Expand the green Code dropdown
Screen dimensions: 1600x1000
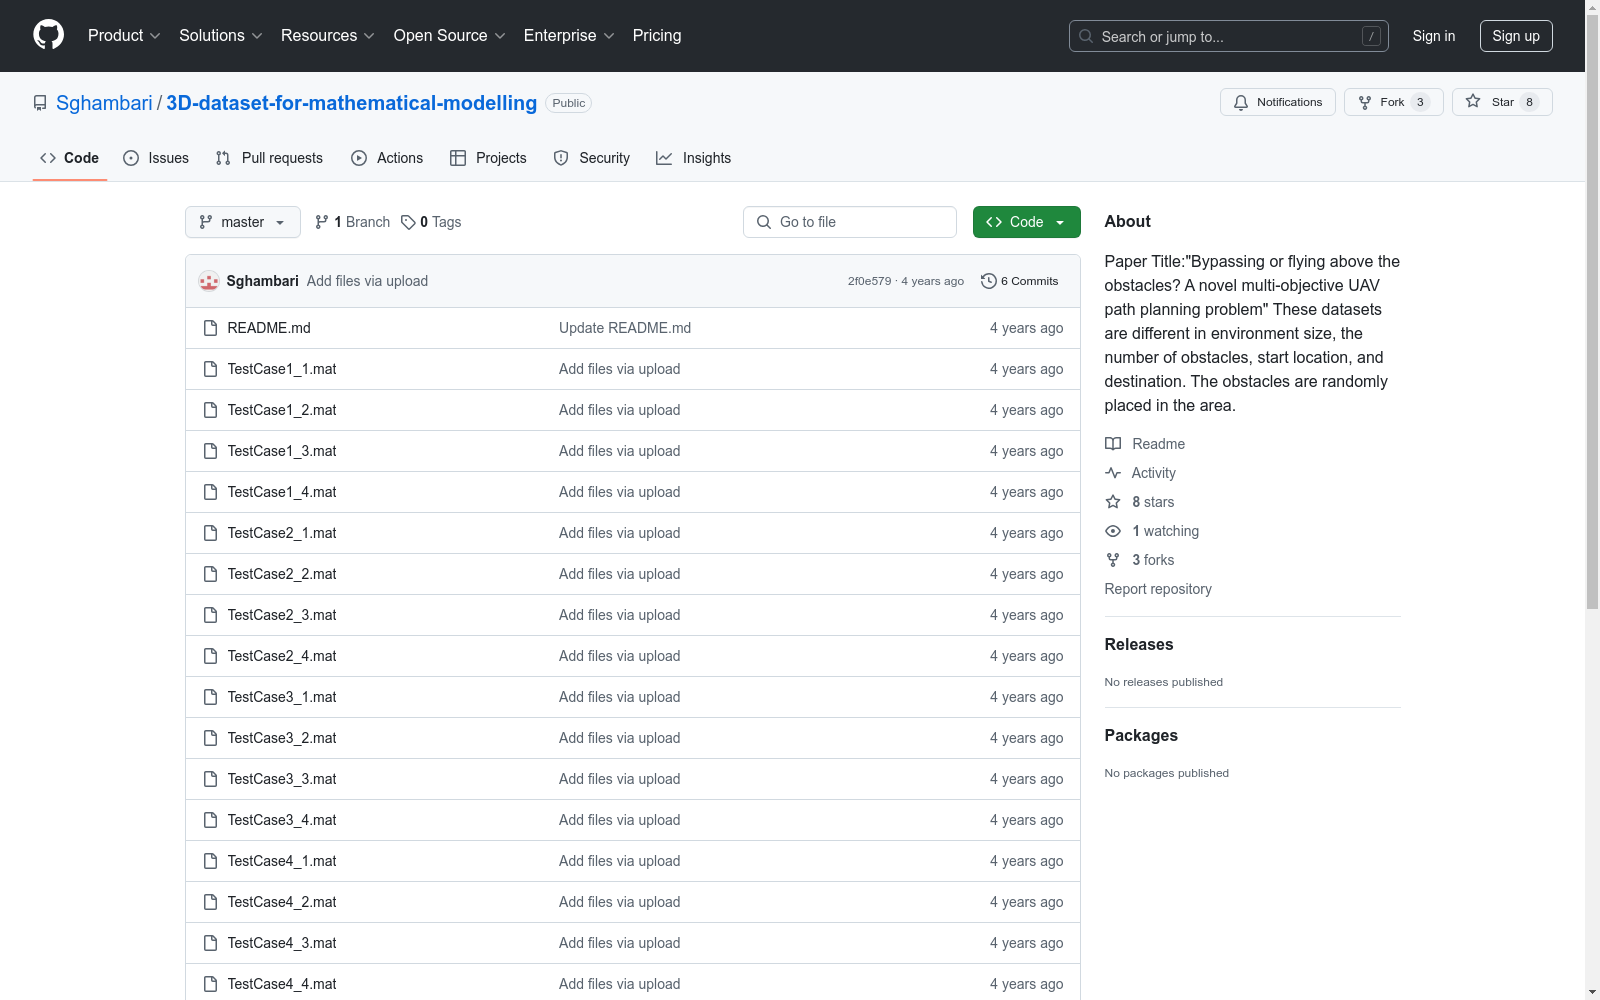[x=1026, y=222]
